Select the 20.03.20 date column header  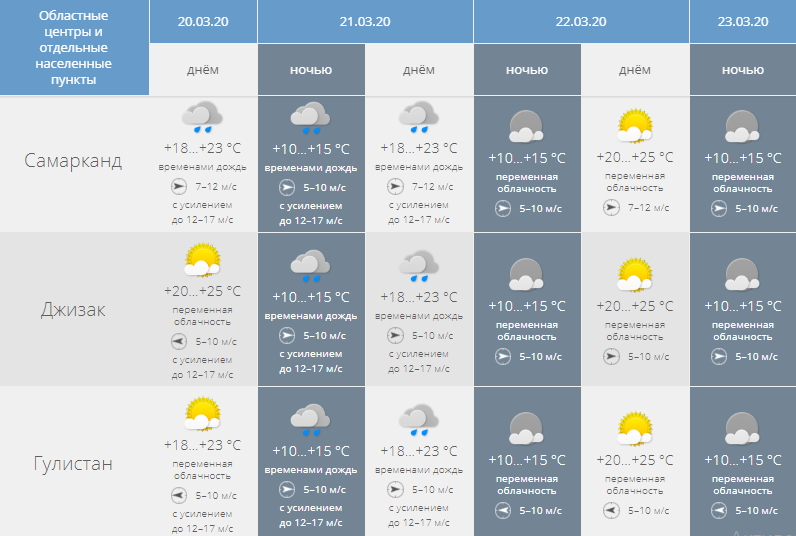point(203,21)
